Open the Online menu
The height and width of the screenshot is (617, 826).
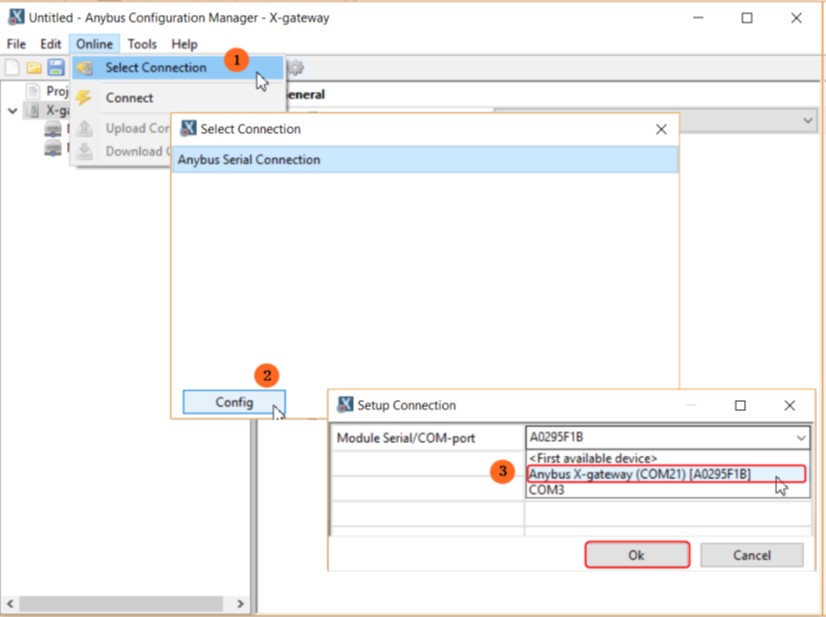coord(94,44)
